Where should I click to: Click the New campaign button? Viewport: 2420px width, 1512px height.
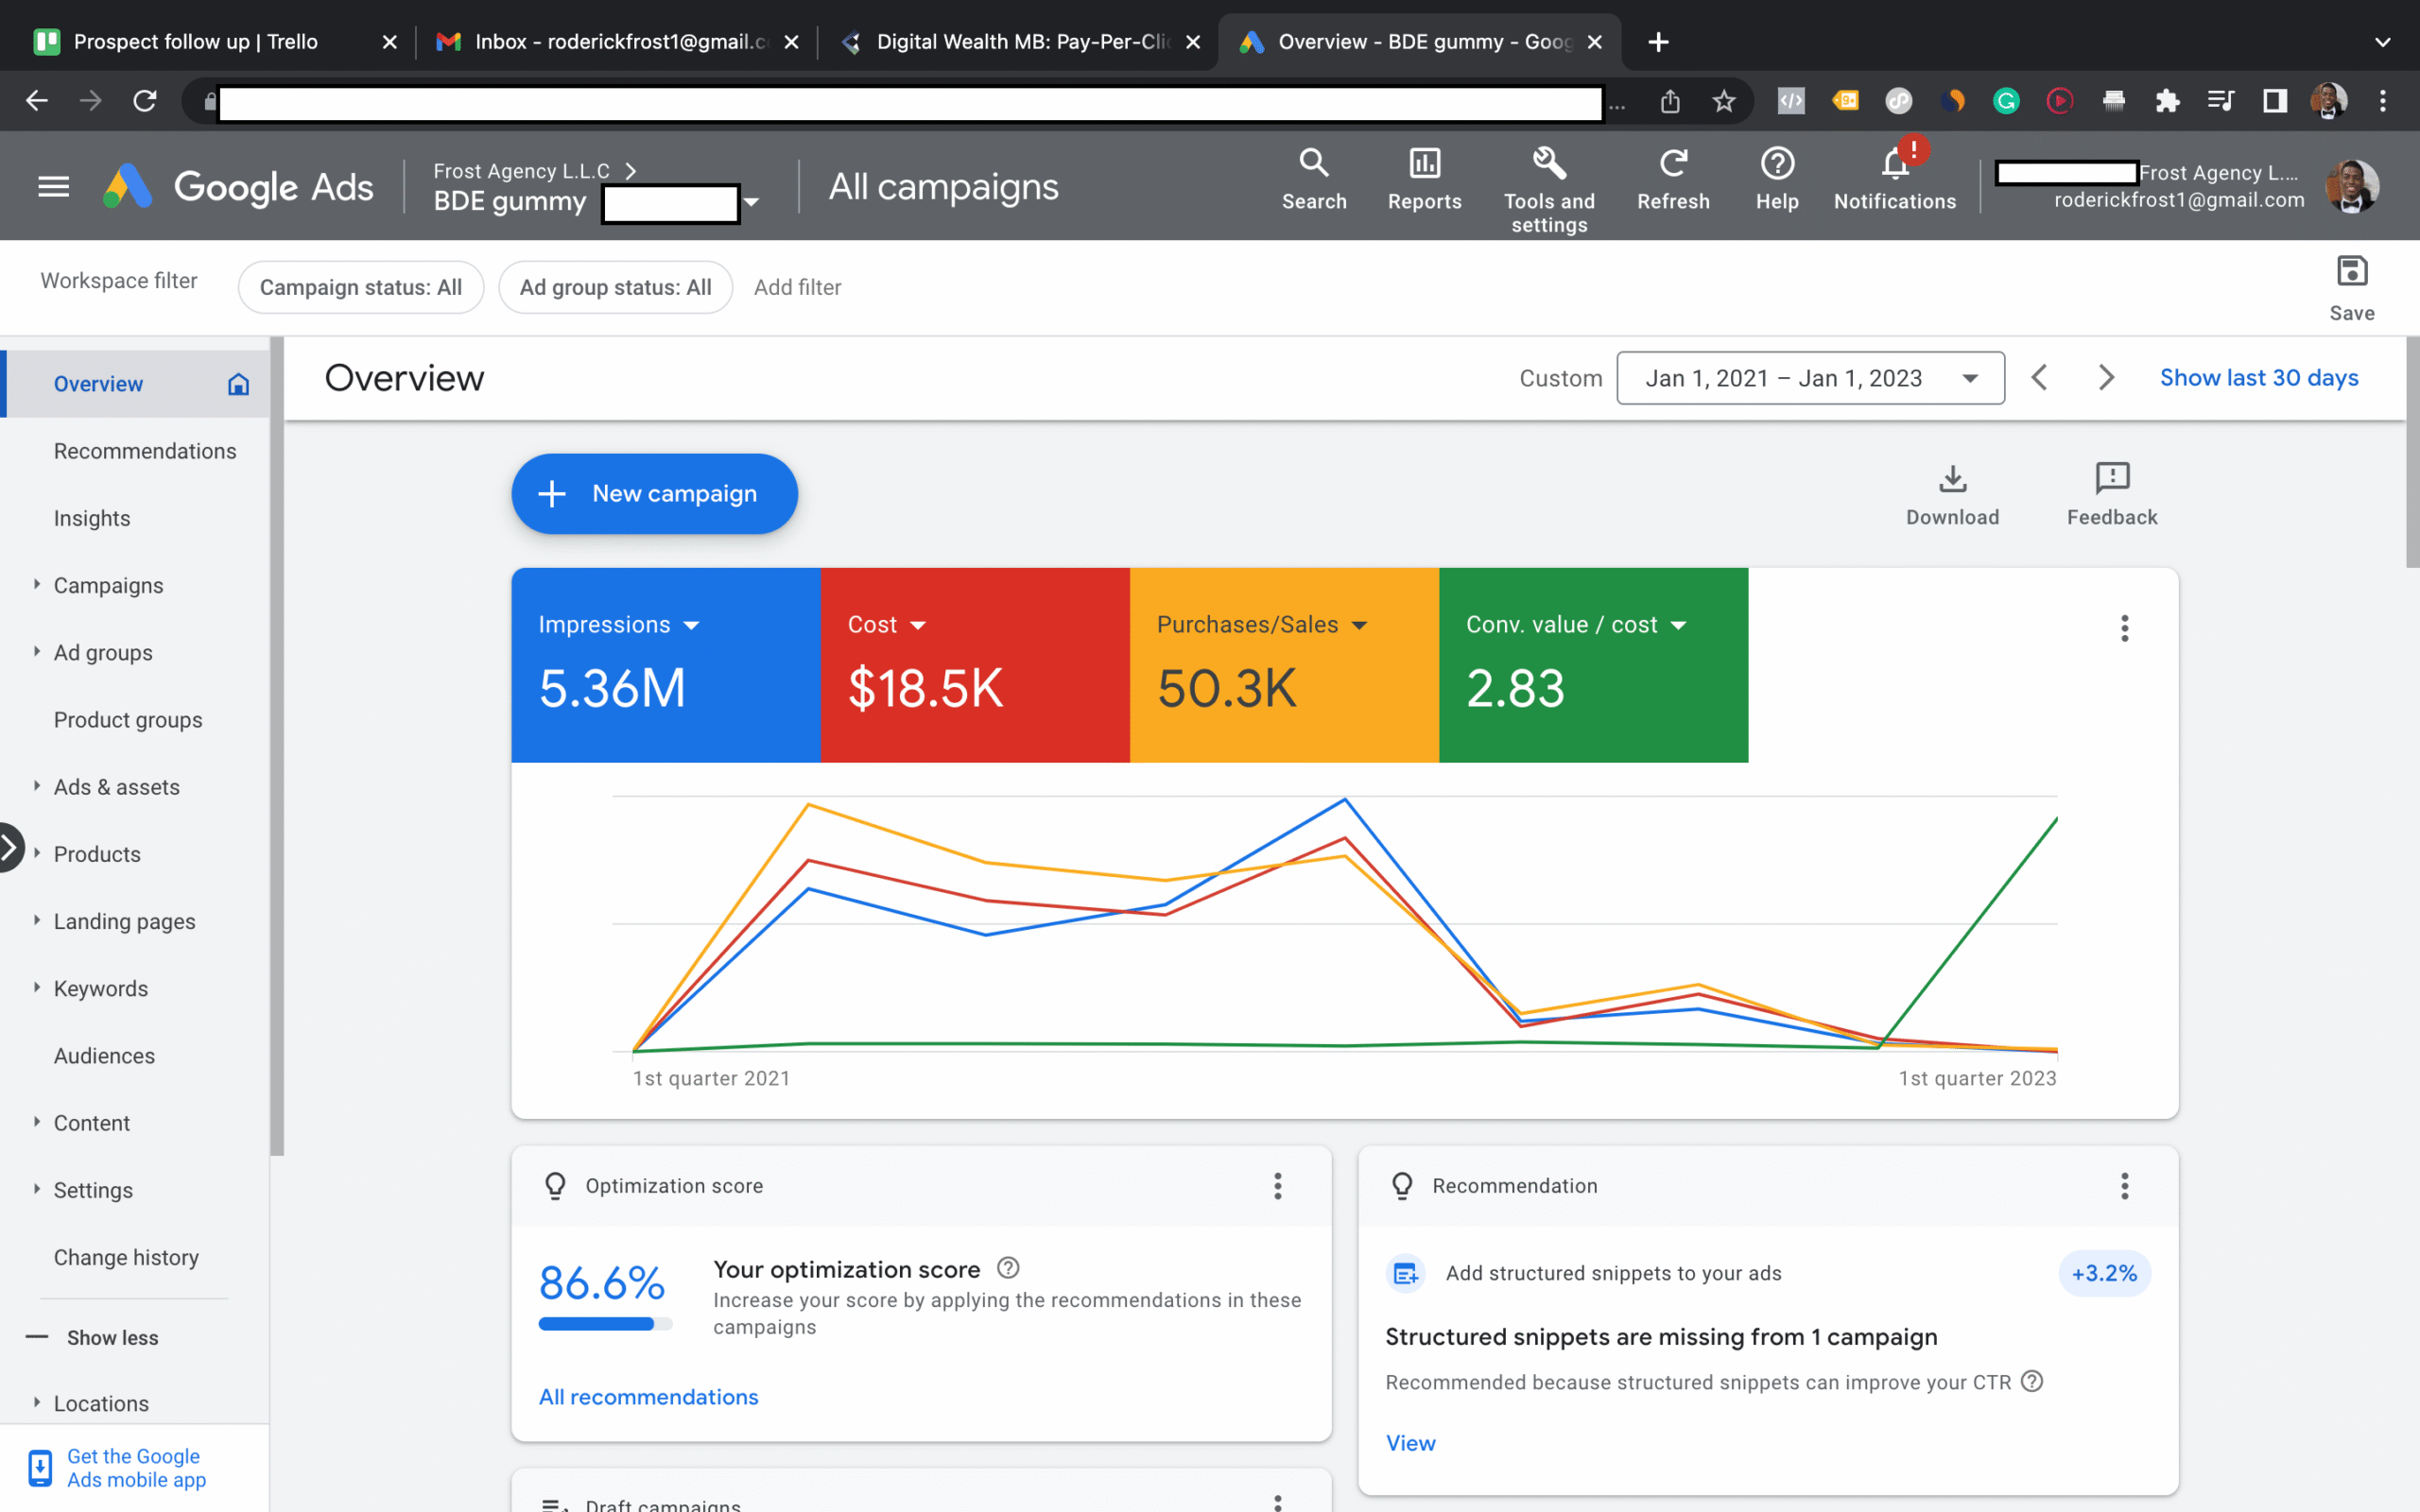tap(654, 494)
